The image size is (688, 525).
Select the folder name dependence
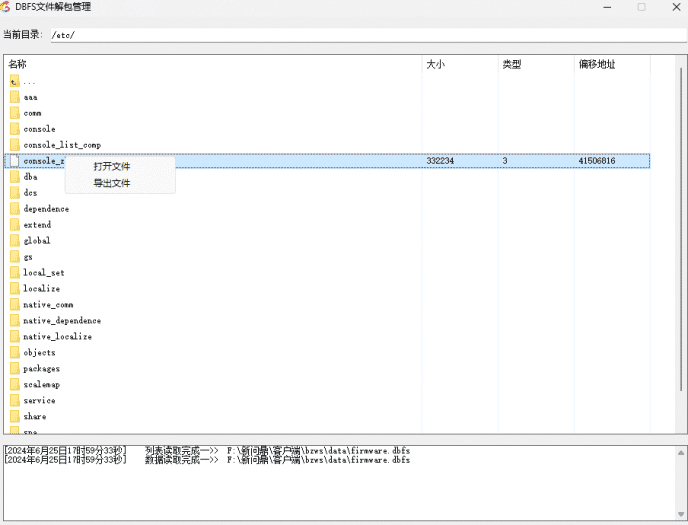click(46, 209)
